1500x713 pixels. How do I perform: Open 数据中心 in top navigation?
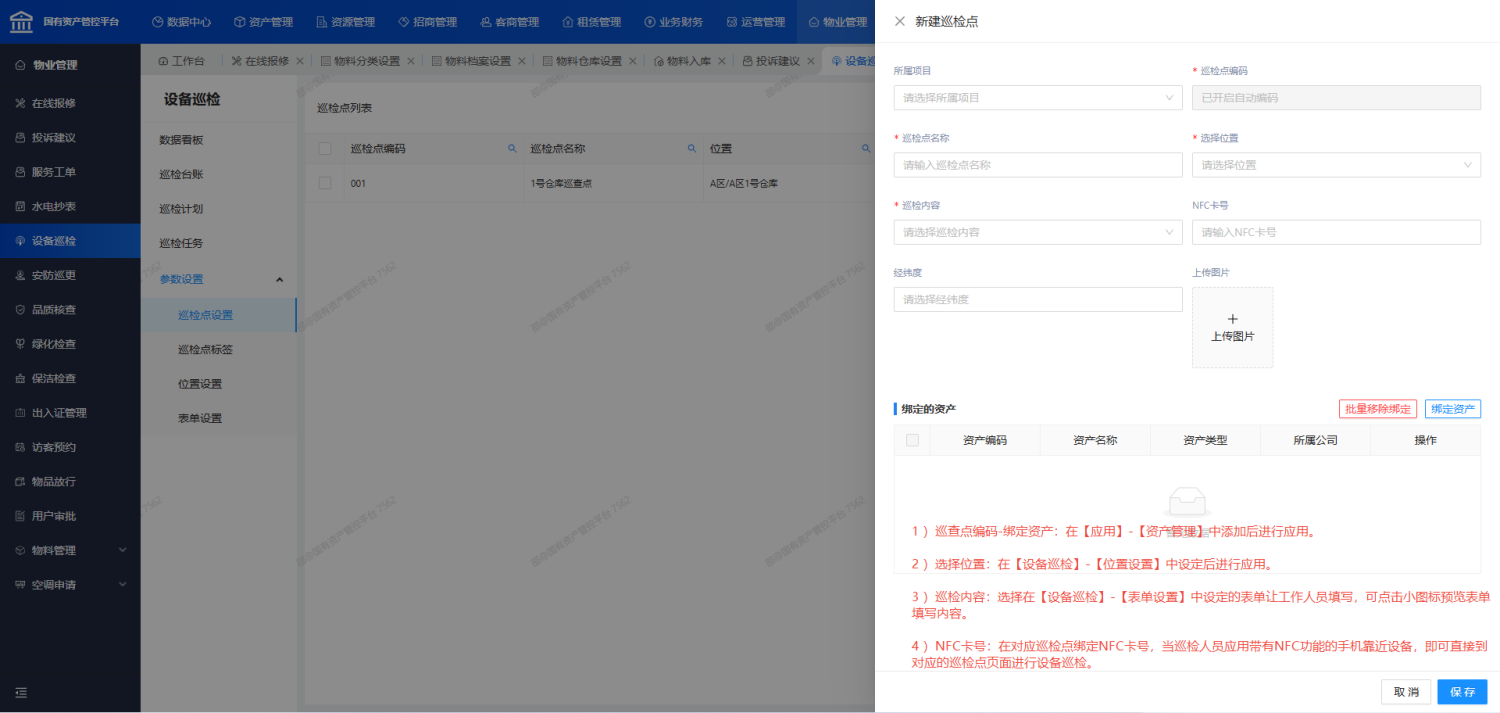(x=181, y=22)
